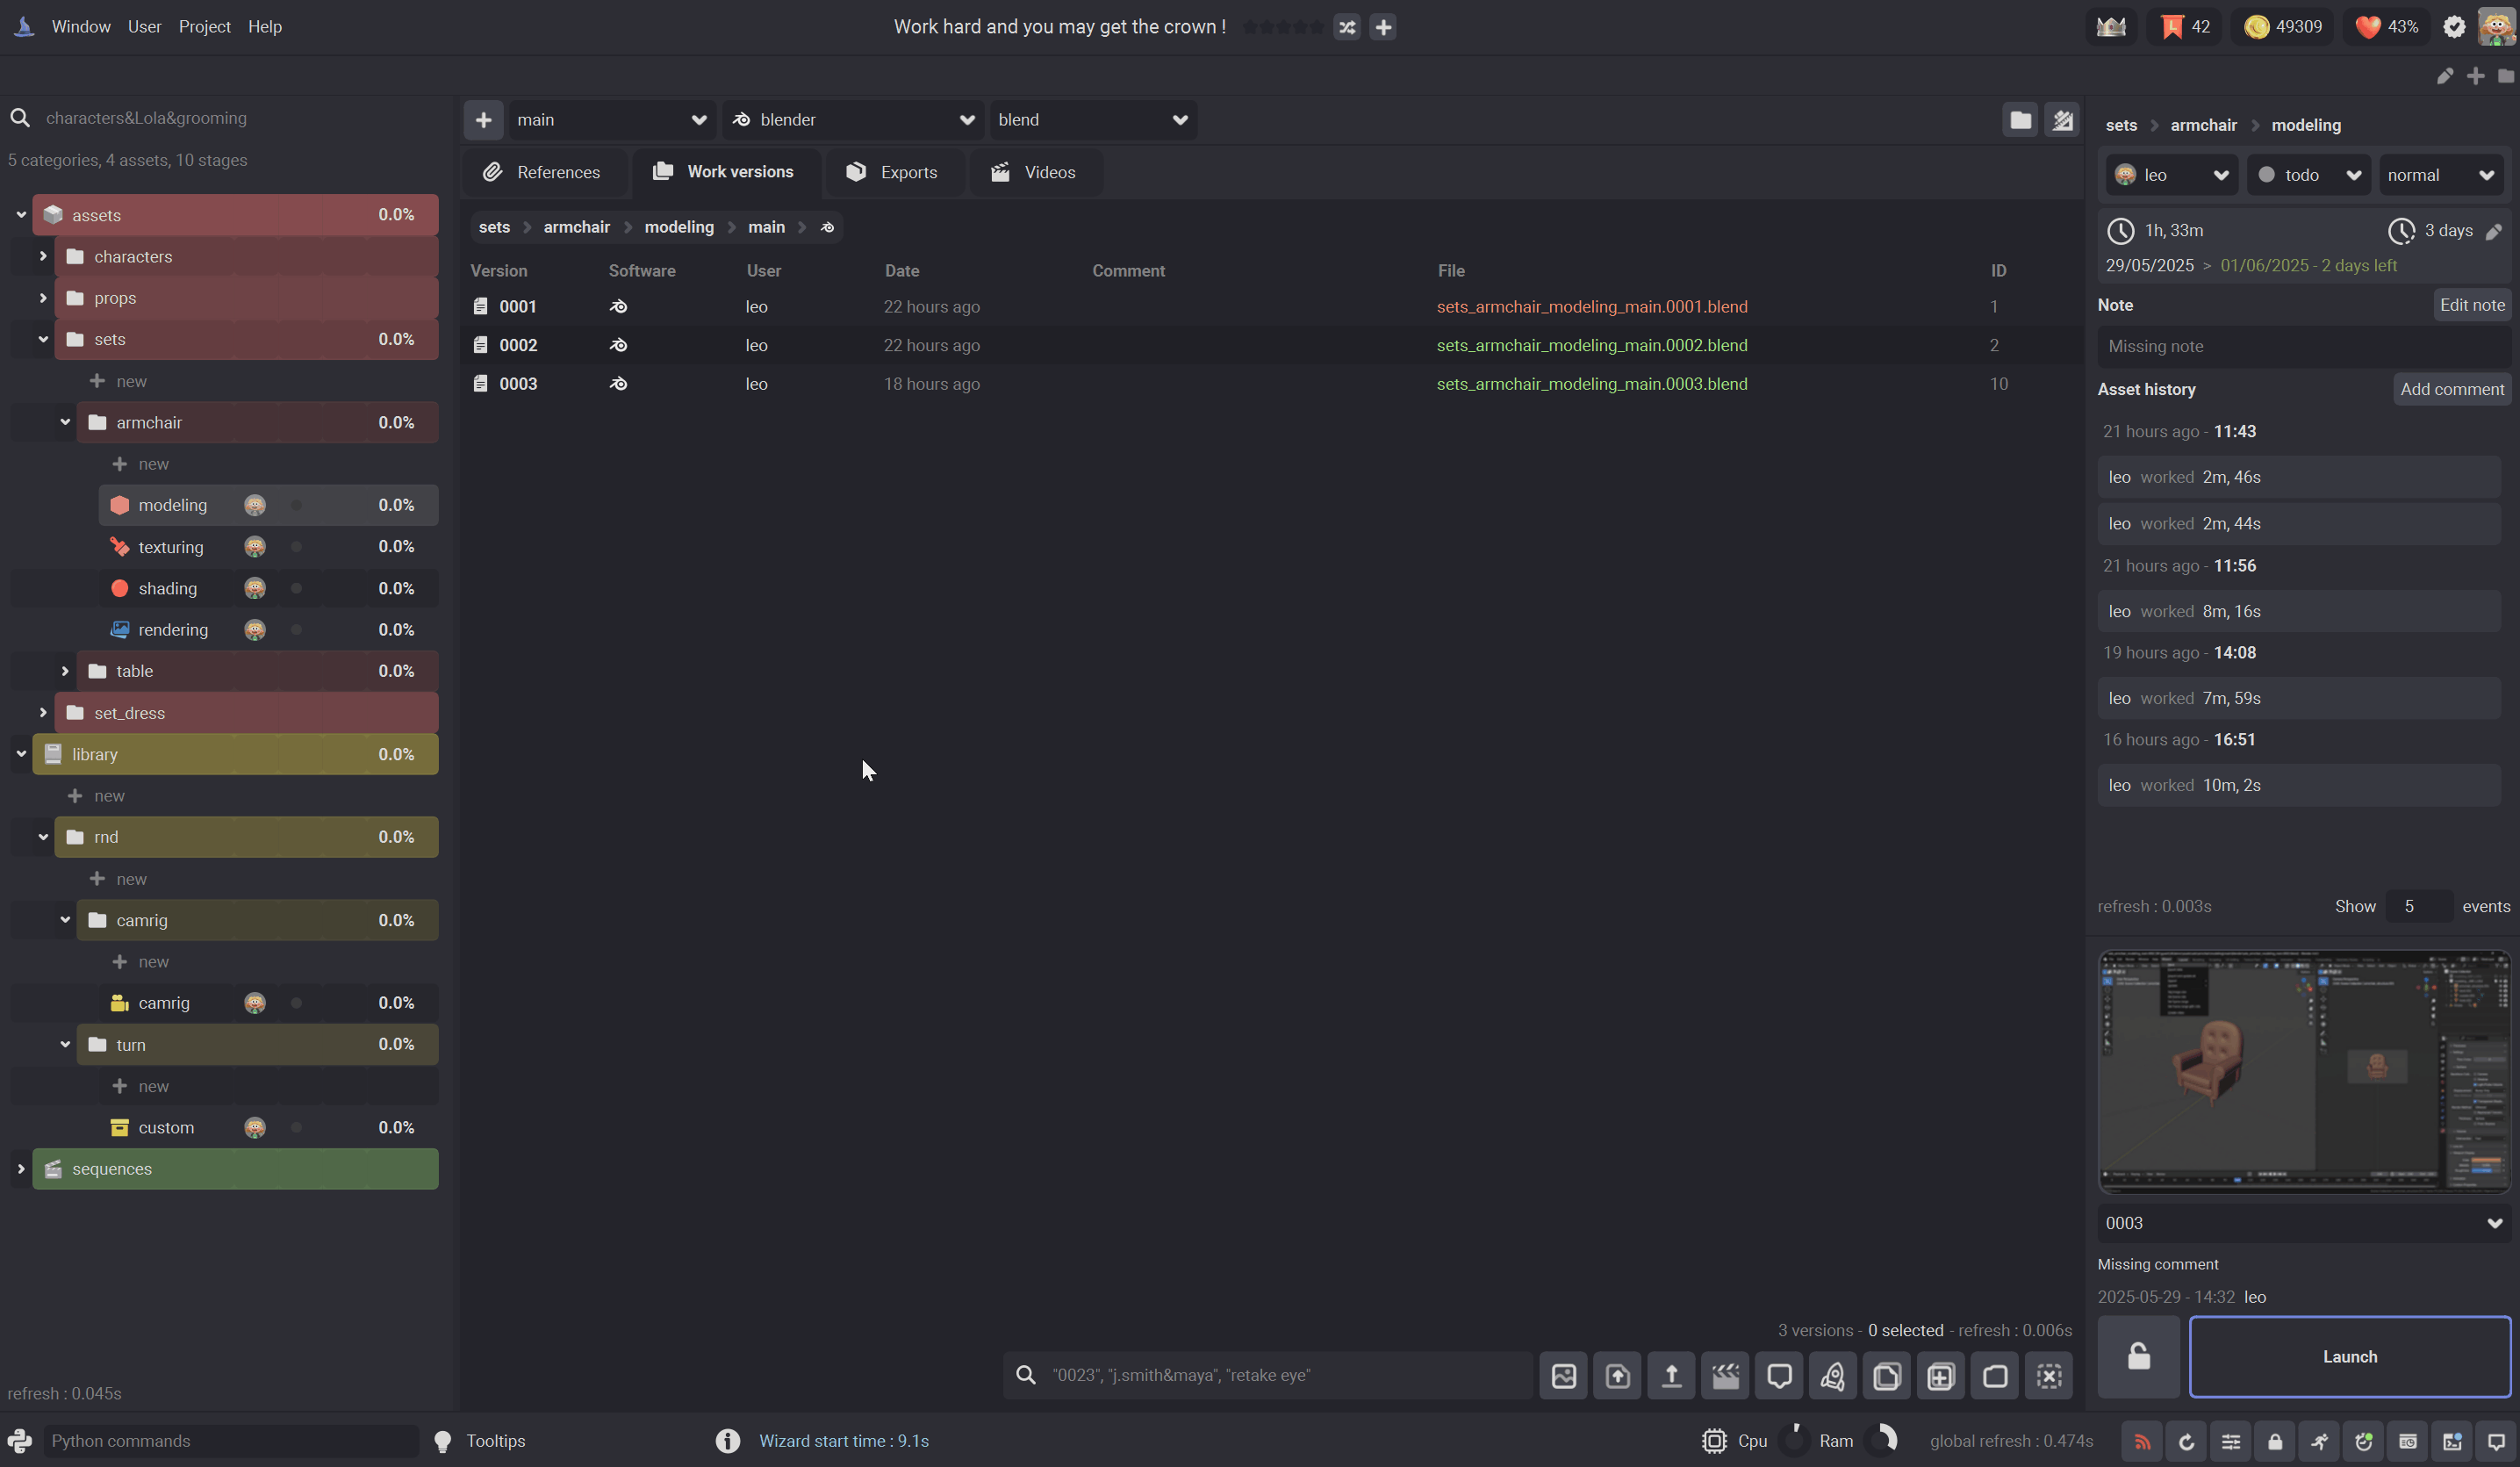
Task: Click the rocket launch icon in versions toolbar
Action: 1832,1376
